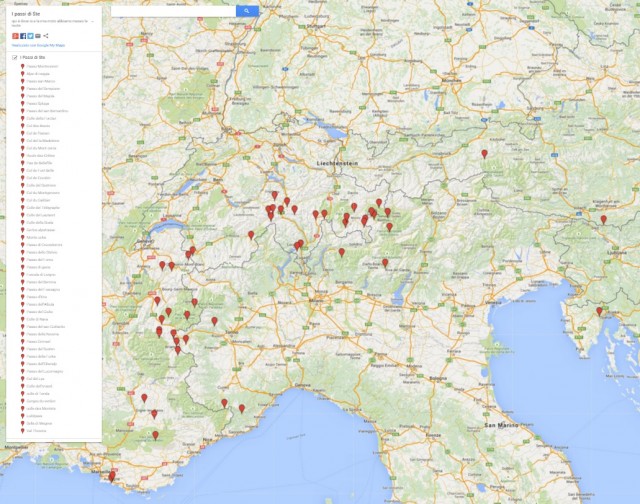Share map on Facebook
Viewport: 640px width, 504px height.
click(x=22, y=36)
